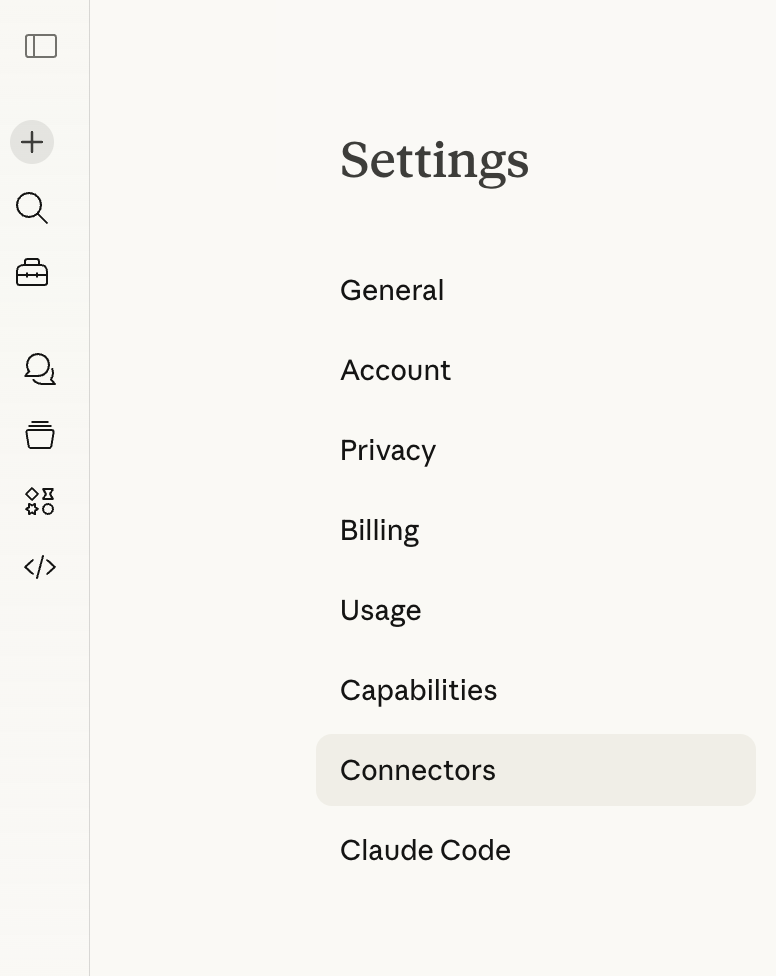Open the Chats speech bubbles icon
The image size is (776, 976).
[40, 369]
